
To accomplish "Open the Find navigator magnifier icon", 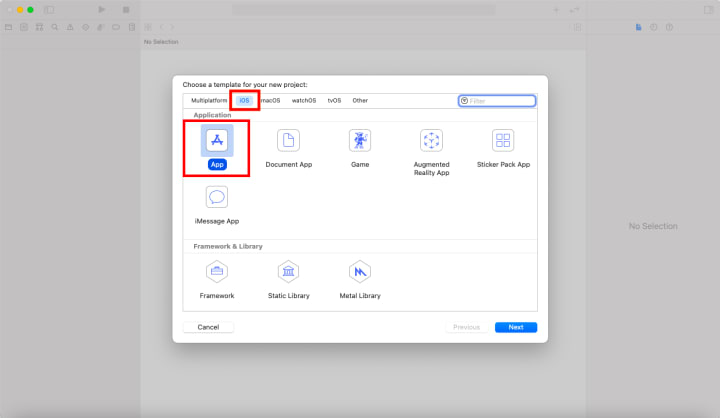I will pos(55,27).
